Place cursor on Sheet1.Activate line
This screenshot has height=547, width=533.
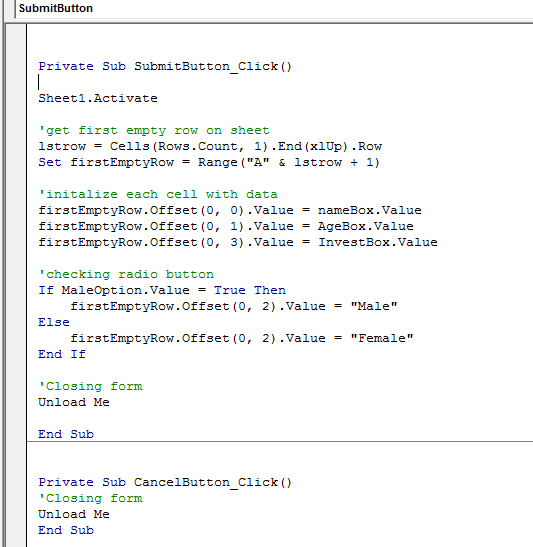click(x=98, y=98)
